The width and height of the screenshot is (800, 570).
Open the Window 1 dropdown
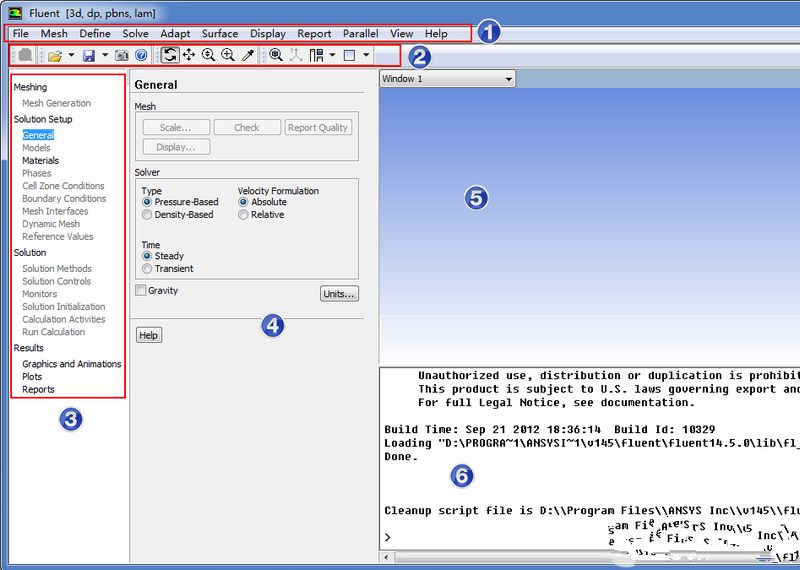tap(447, 78)
